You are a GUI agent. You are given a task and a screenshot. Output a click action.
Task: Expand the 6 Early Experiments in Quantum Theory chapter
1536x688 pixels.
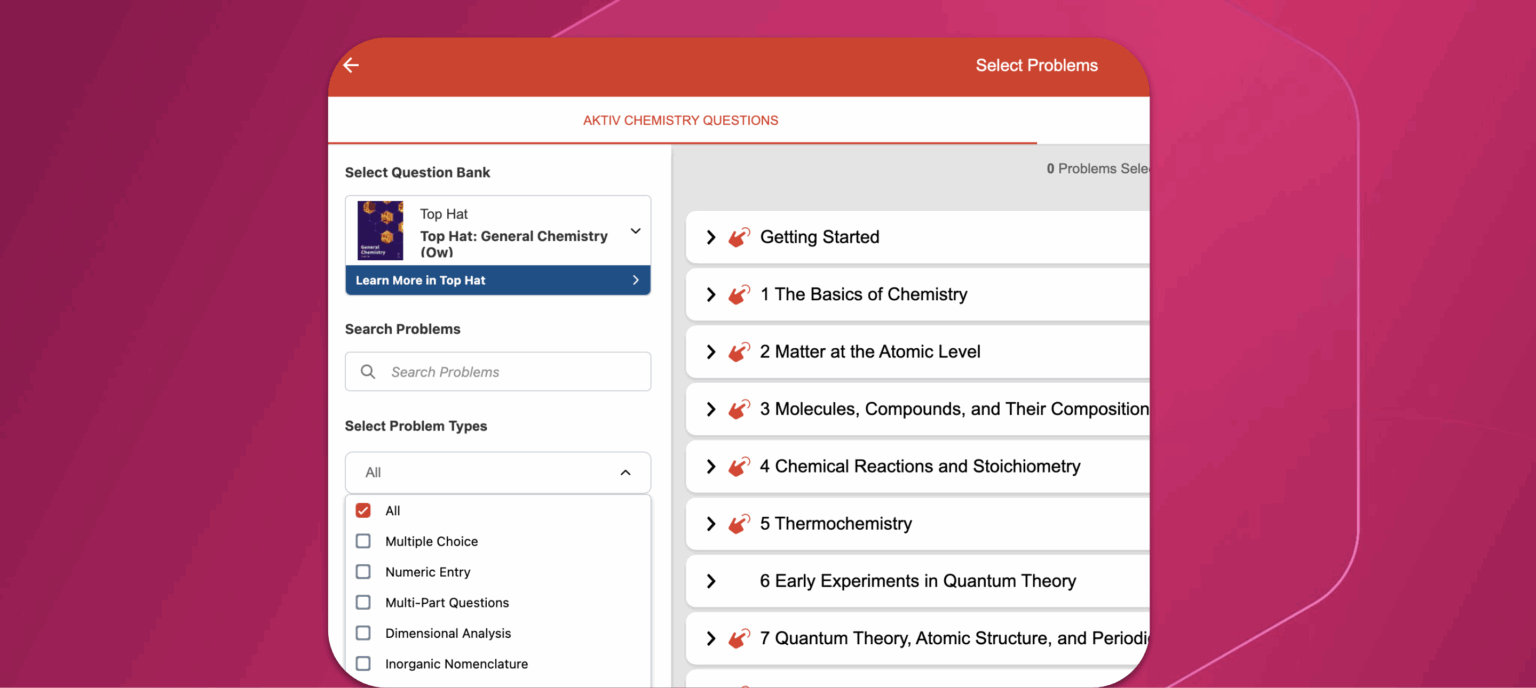(x=711, y=581)
